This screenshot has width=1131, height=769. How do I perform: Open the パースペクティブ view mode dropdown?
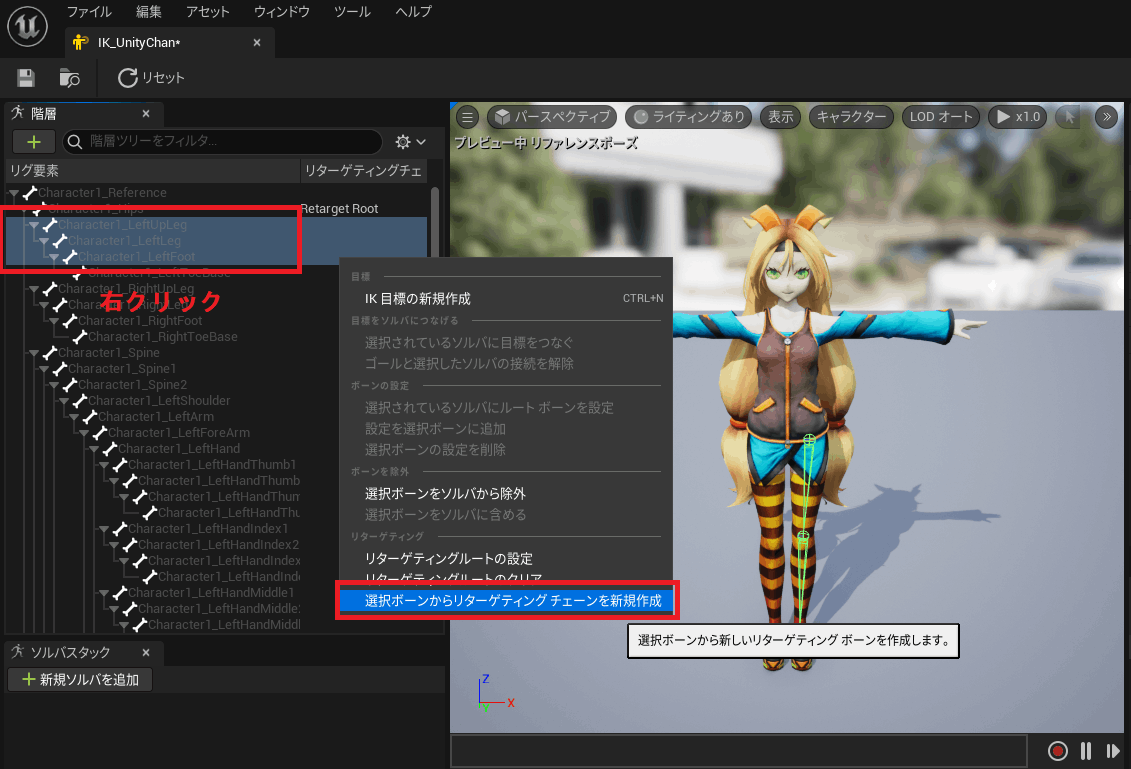(x=553, y=117)
